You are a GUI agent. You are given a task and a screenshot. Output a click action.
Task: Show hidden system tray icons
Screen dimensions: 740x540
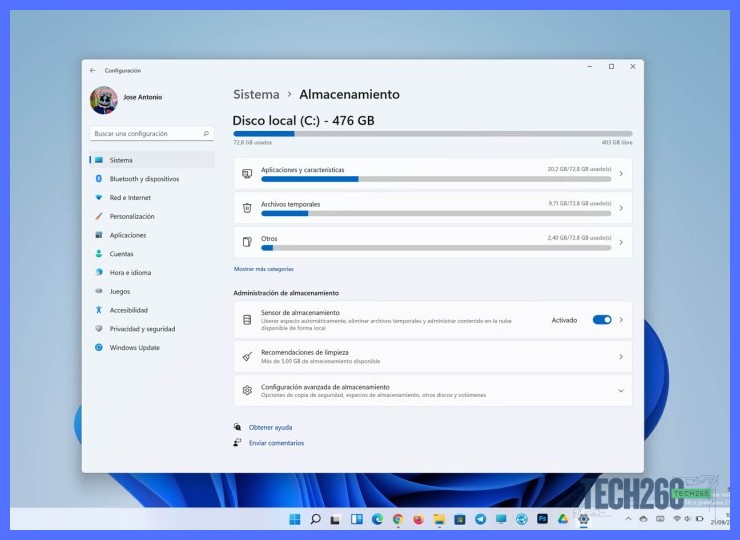pyautogui.click(x=628, y=519)
